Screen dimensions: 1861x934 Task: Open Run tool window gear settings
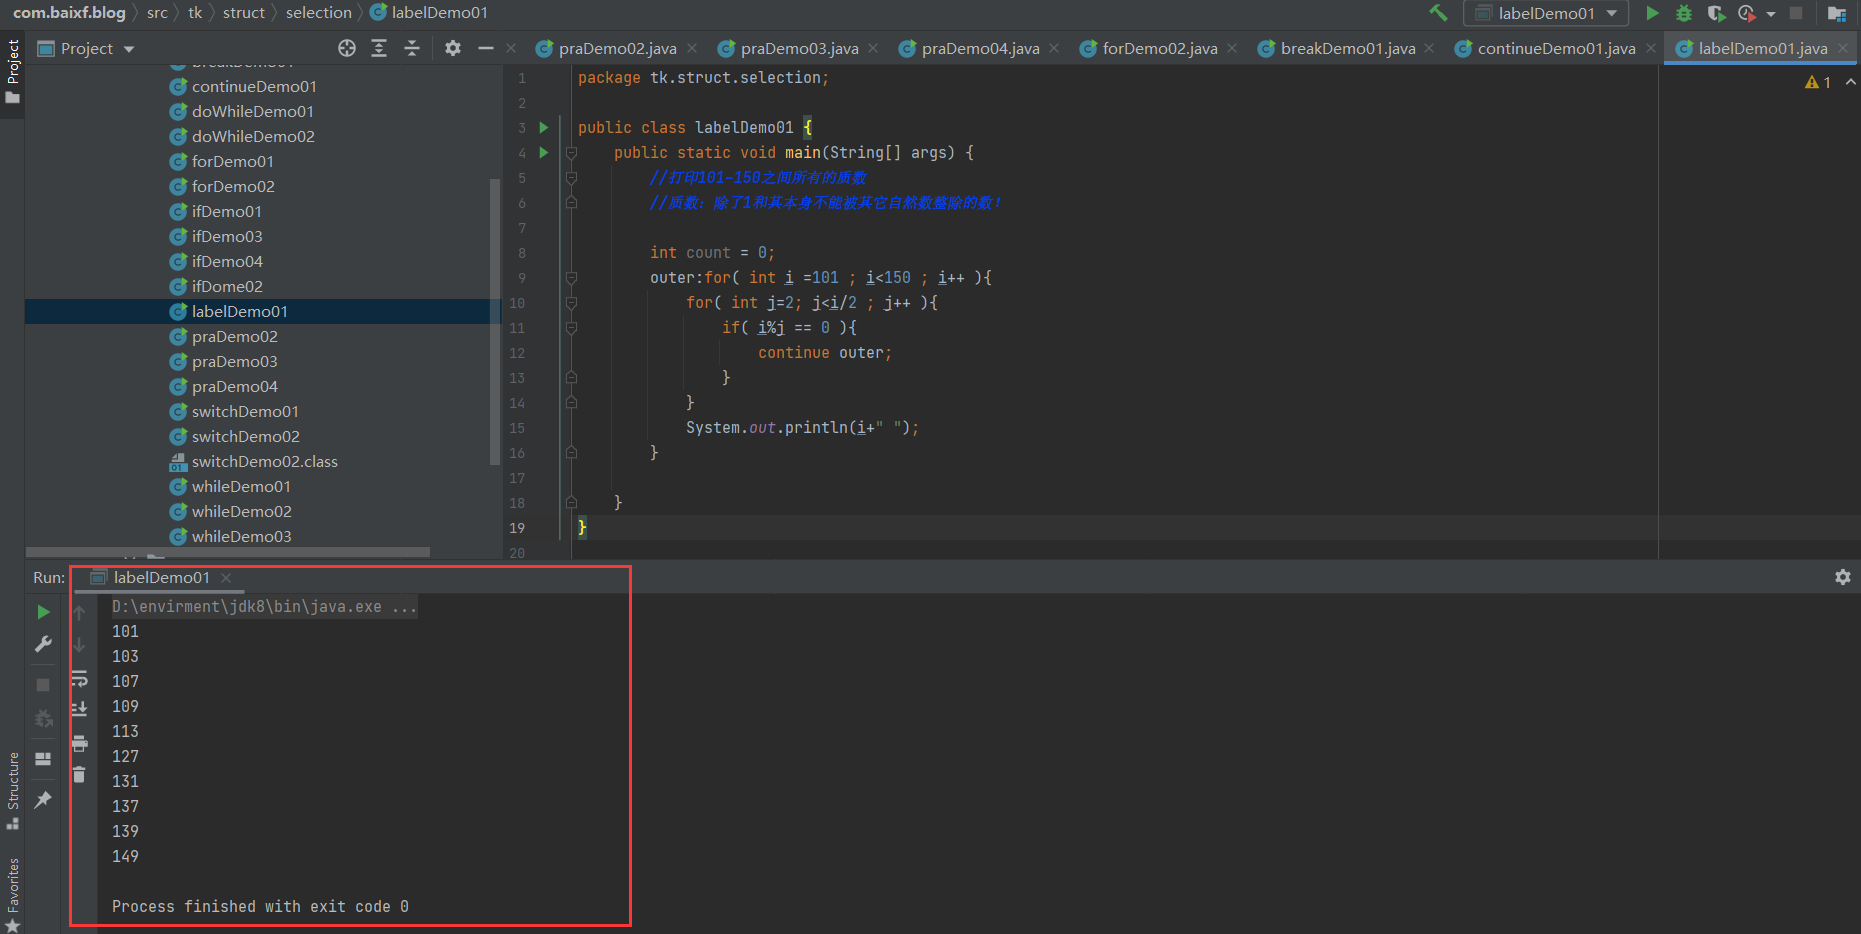point(1842,577)
